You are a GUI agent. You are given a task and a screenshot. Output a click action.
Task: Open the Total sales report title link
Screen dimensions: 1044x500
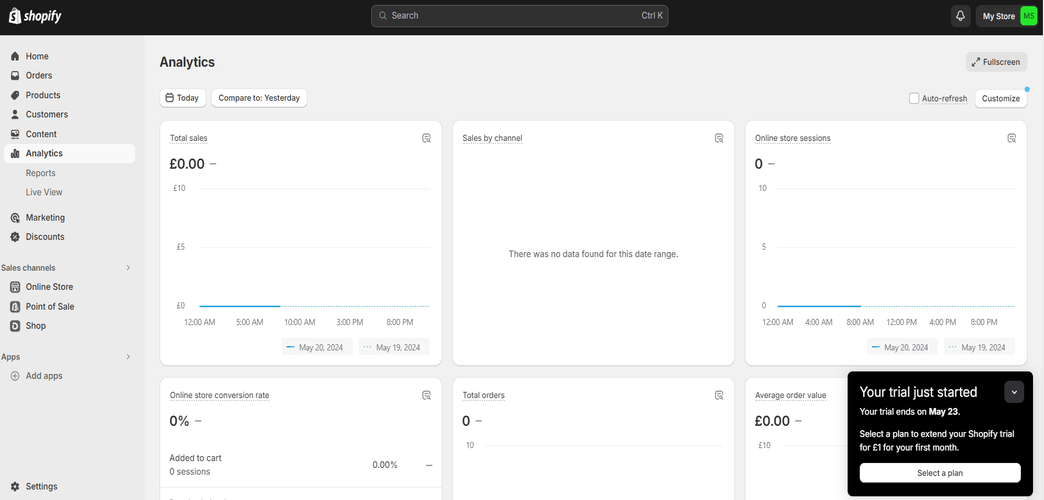188,138
